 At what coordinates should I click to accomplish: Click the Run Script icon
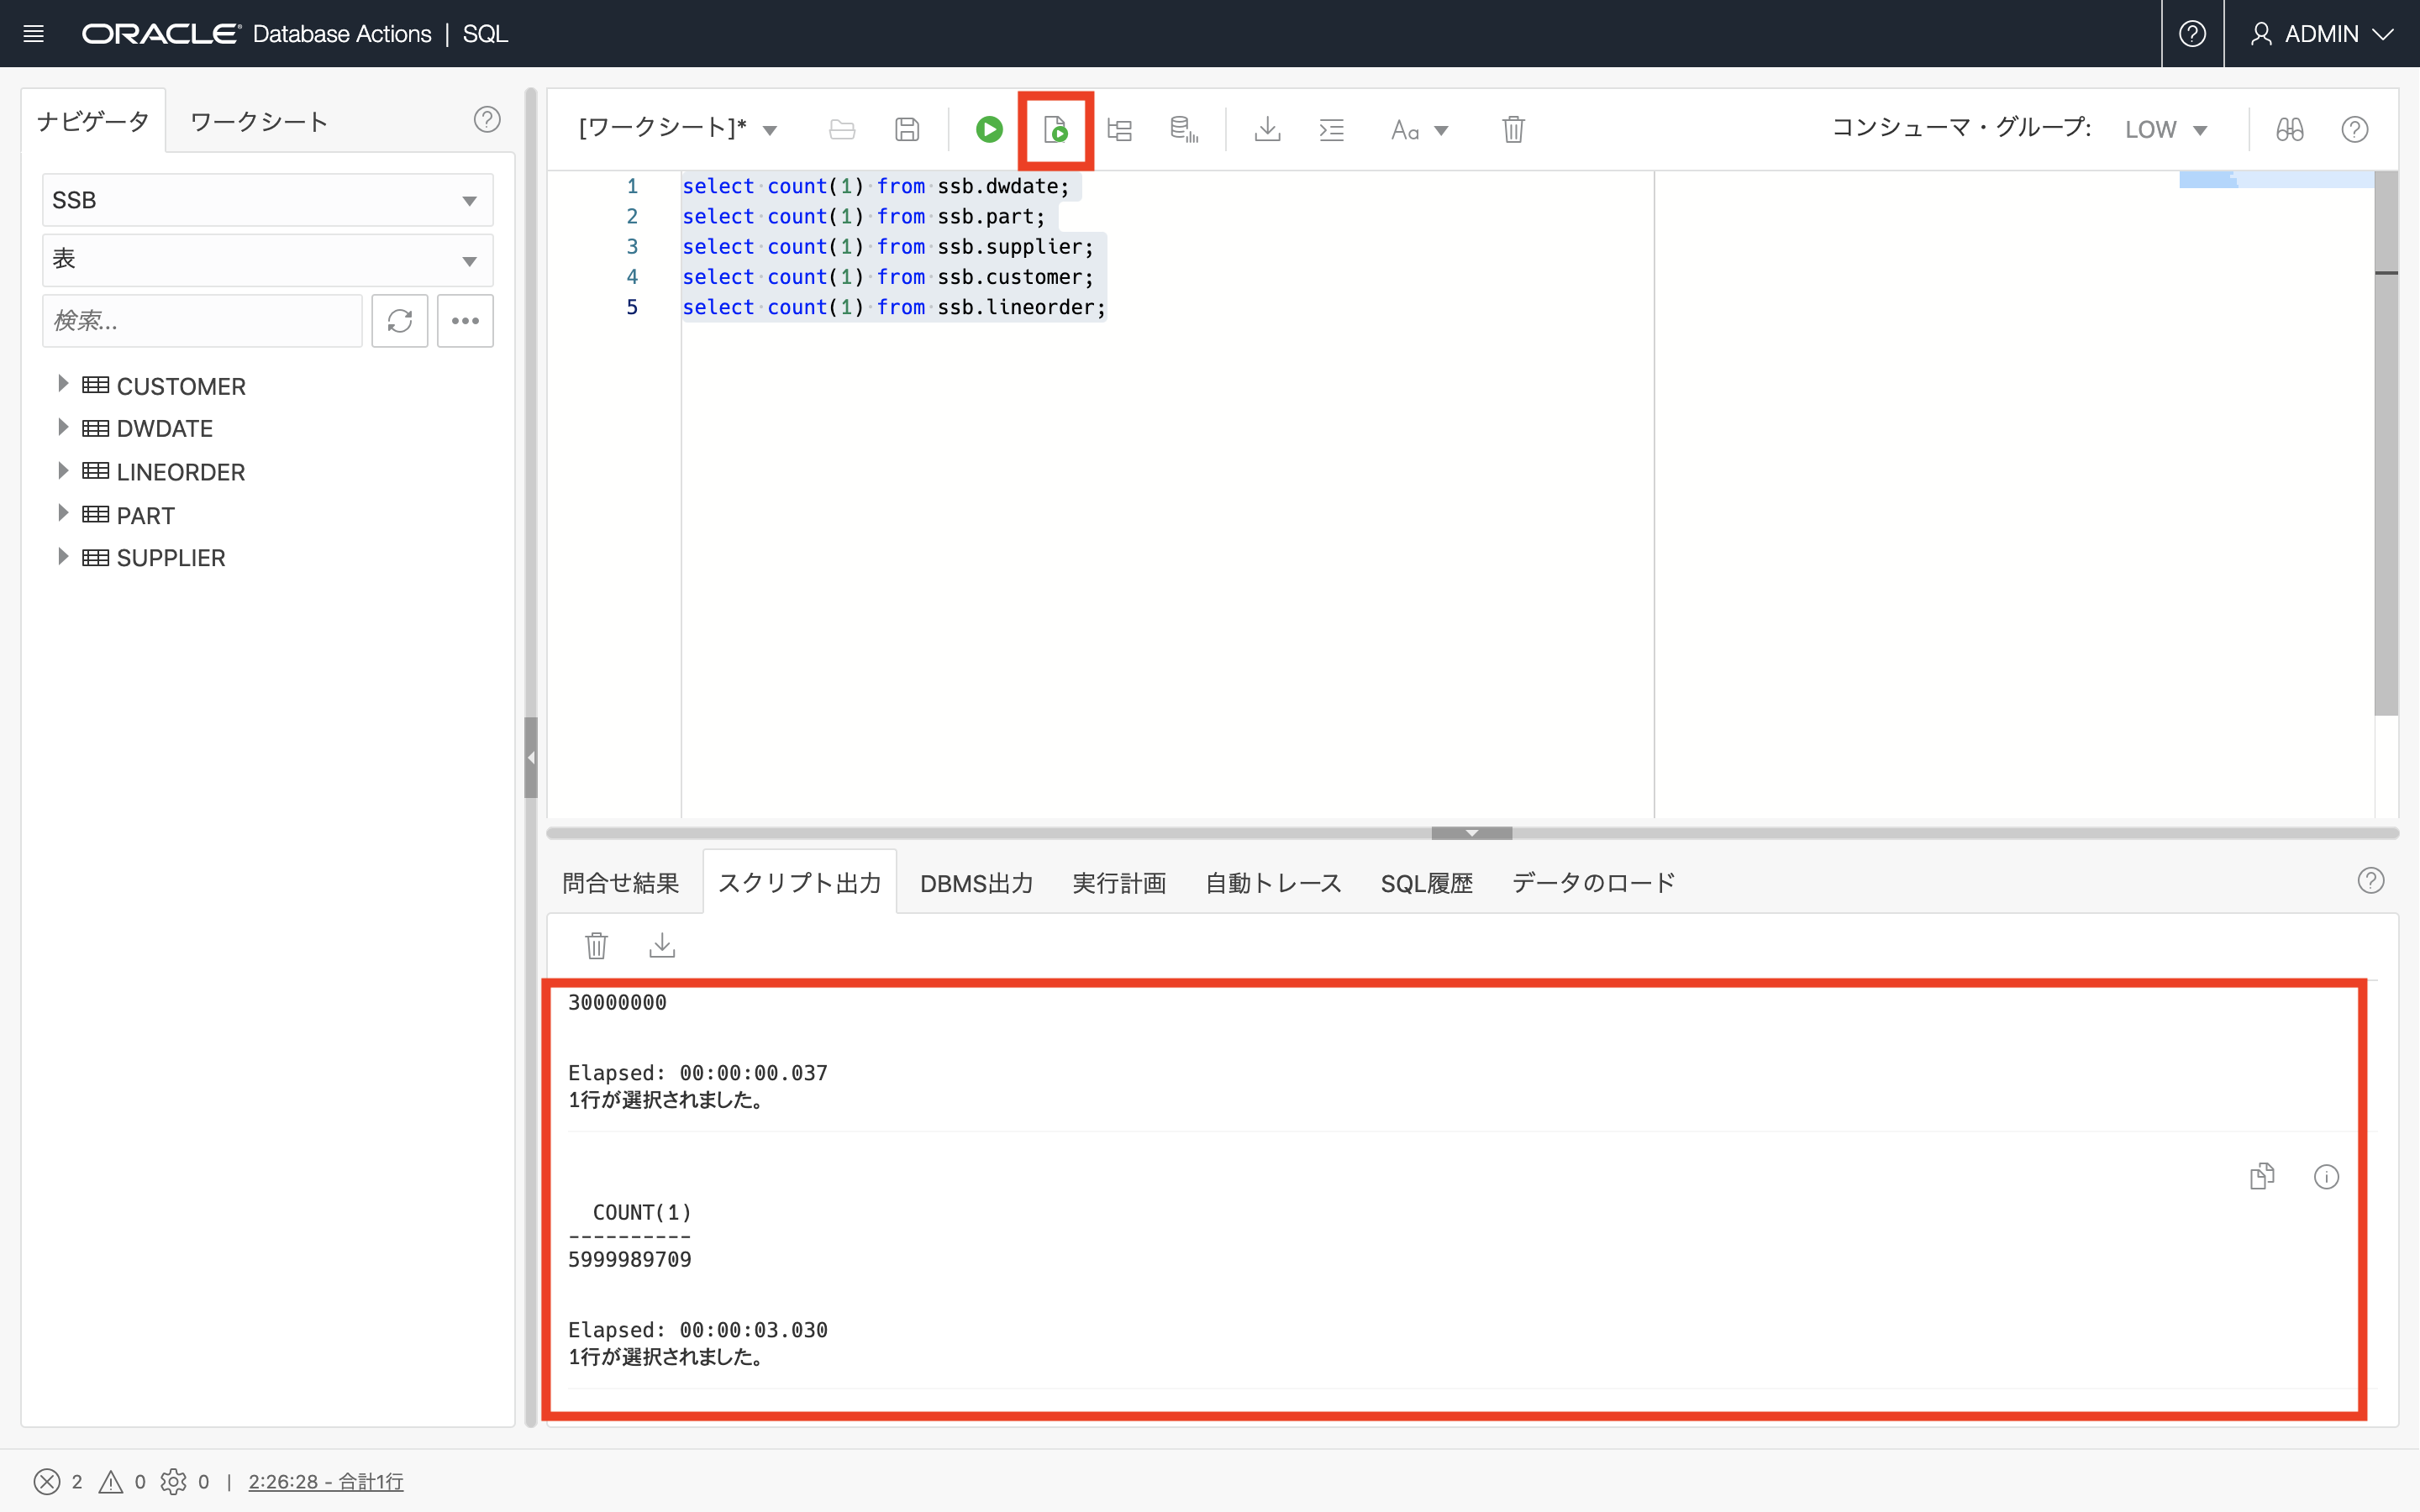[1055, 129]
